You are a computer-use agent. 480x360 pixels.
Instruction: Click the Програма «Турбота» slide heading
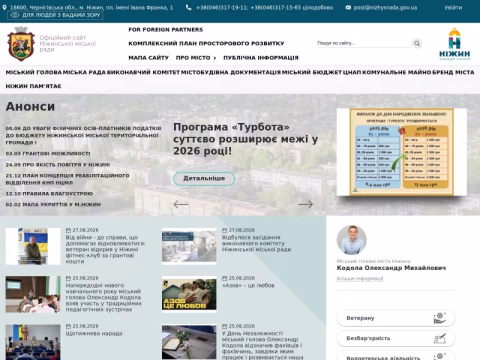(x=246, y=139)
